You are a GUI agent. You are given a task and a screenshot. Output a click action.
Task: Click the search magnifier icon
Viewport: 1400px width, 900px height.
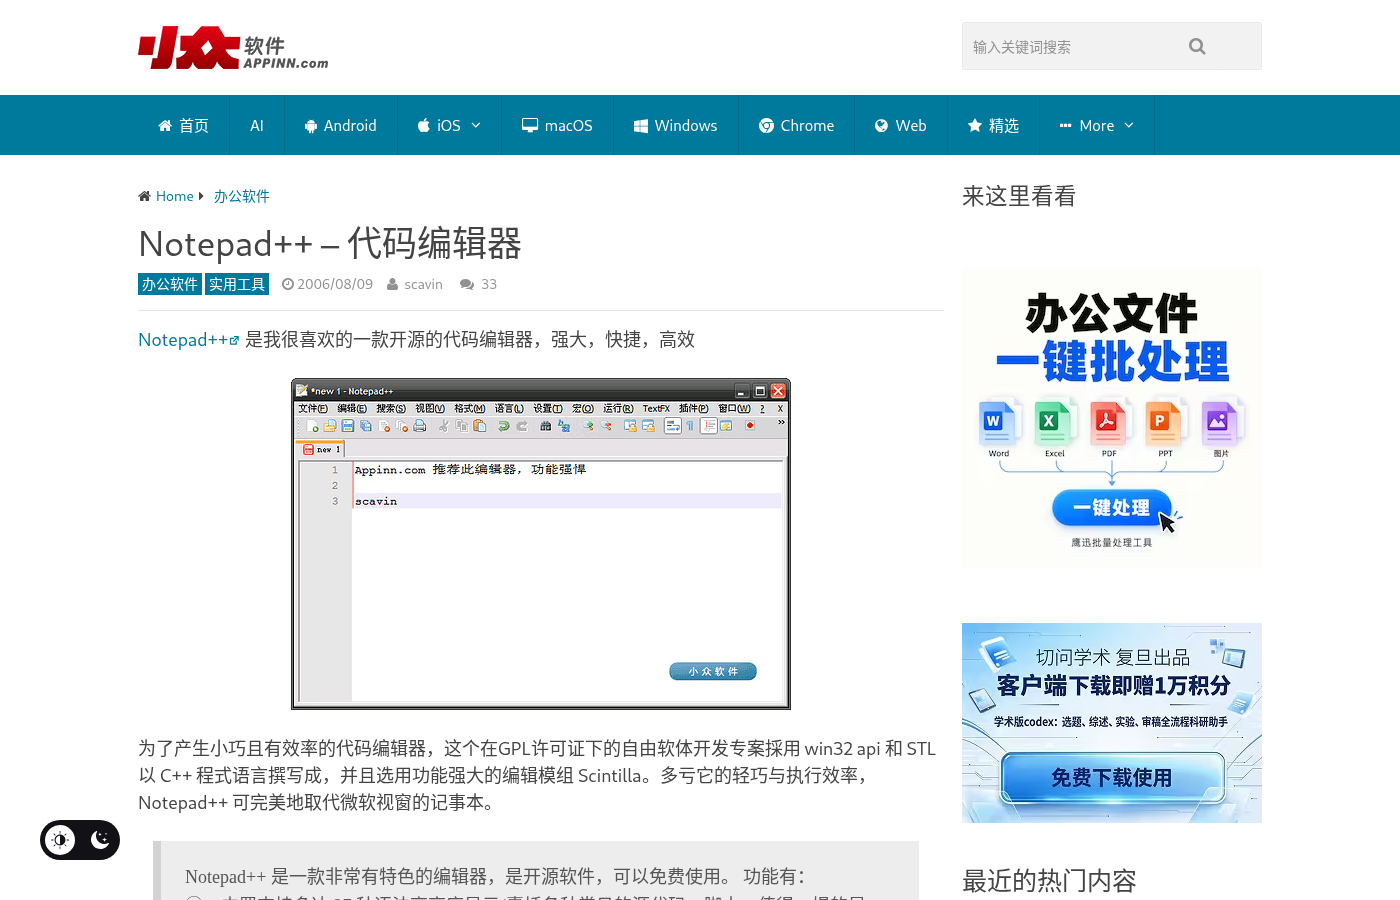(1197, 46)
